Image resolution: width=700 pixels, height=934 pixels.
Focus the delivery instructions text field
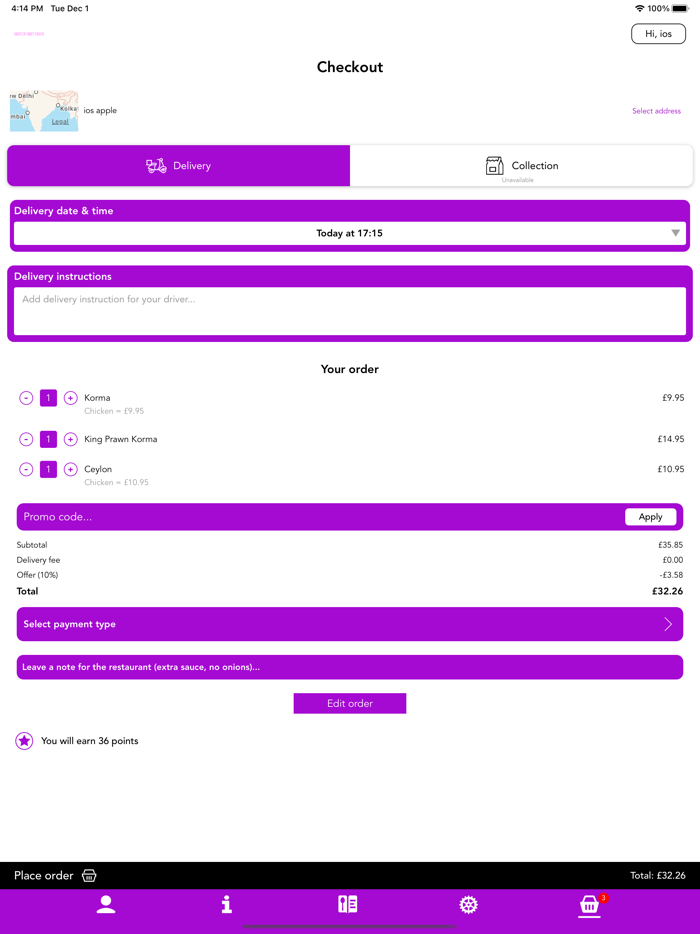pyautogui.click(x=350, y=310)
